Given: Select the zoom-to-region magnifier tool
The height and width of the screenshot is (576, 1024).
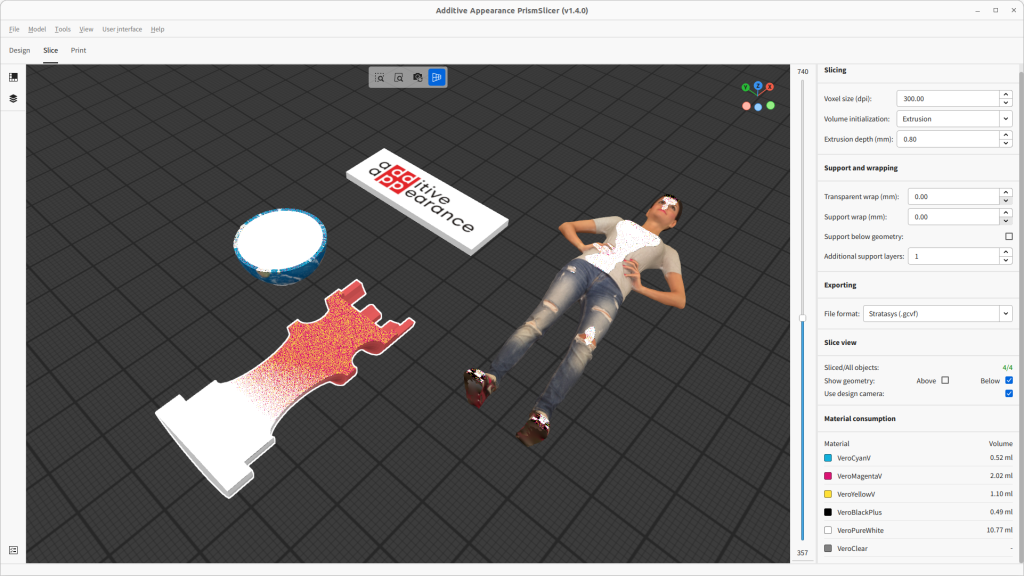Looking at the screenshot, I should [x=379, y=76].
